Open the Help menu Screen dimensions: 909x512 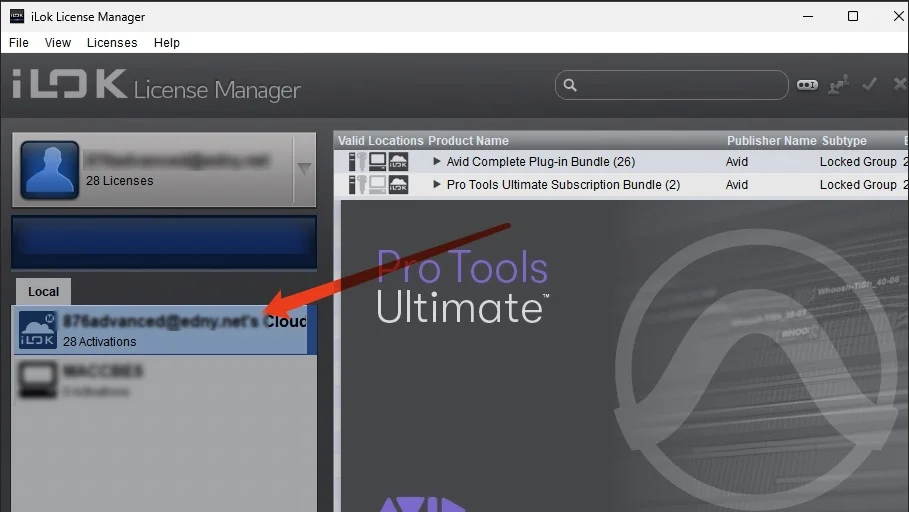166,43
